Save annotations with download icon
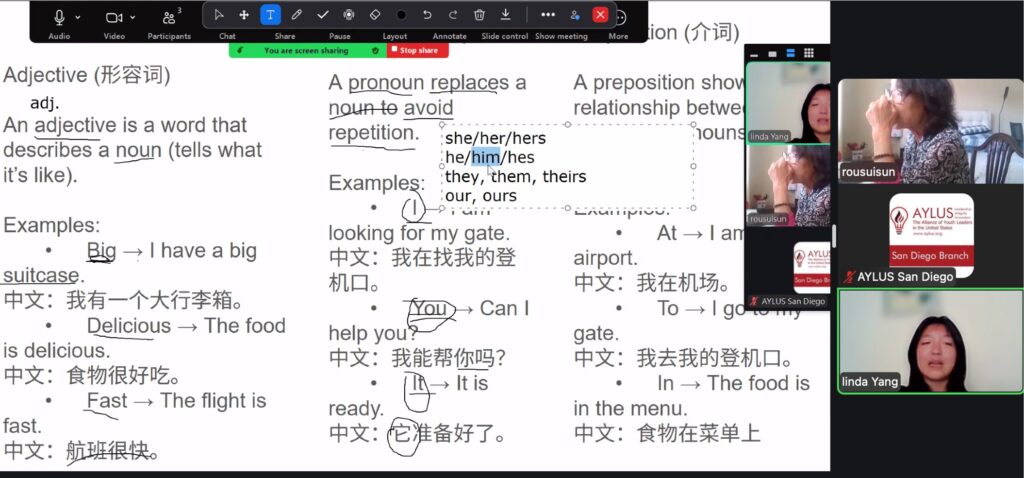The image size is (1024, 478). pos(505,15)
